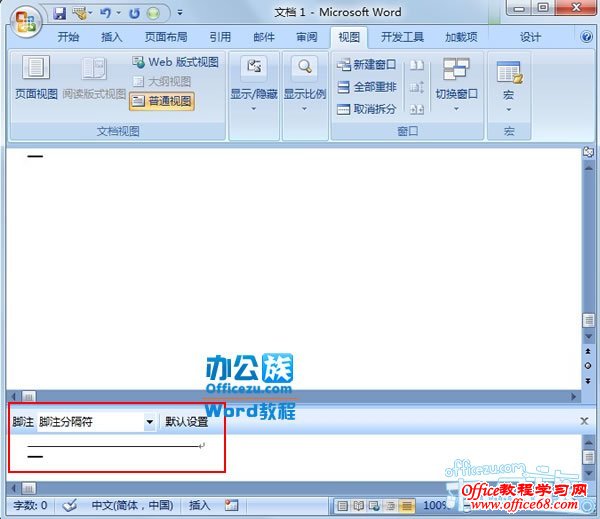Click the ruler toggle icon above the vertical scrollbar
Image resolution: width=600 pixels, height=519 pixels.
click(588, 152)
